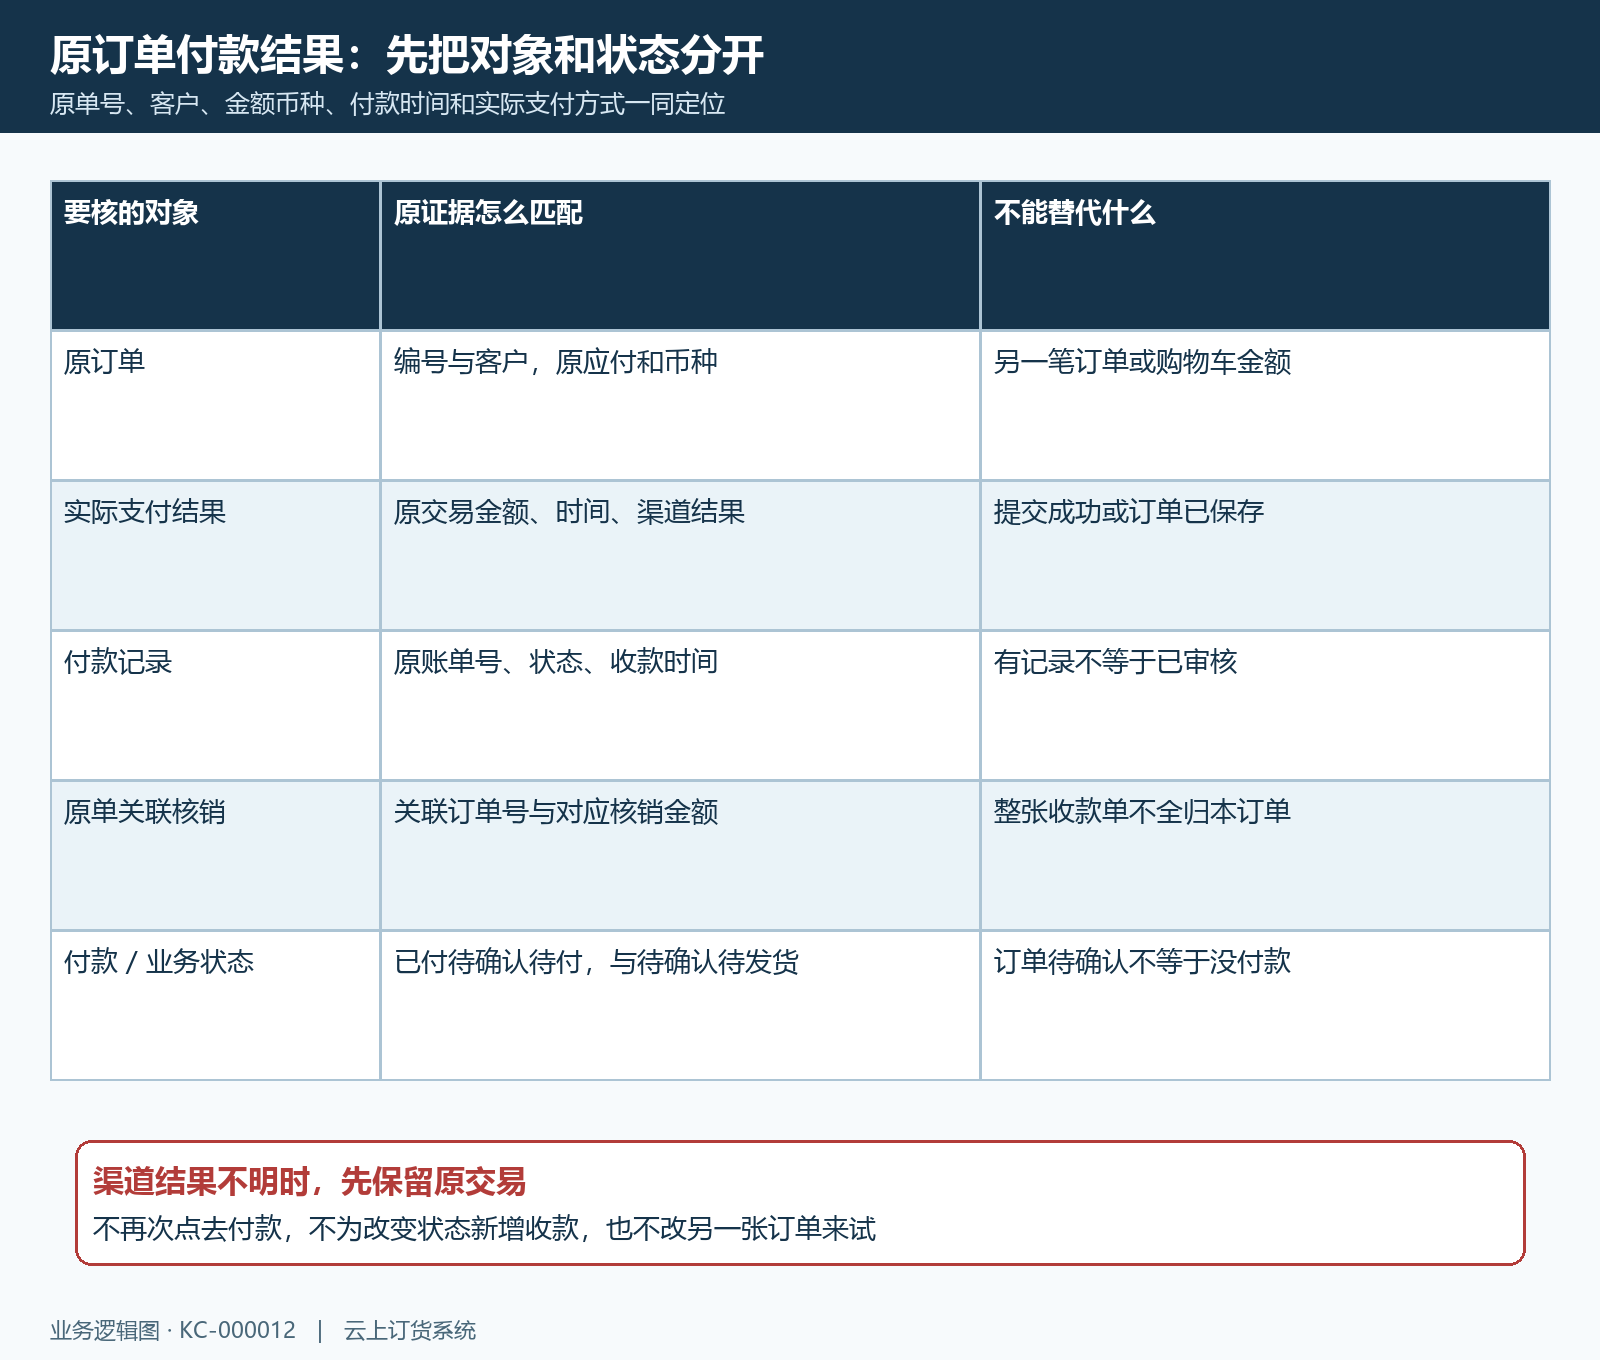Select the column header 不能替代什么

[x=1265, y=255]
